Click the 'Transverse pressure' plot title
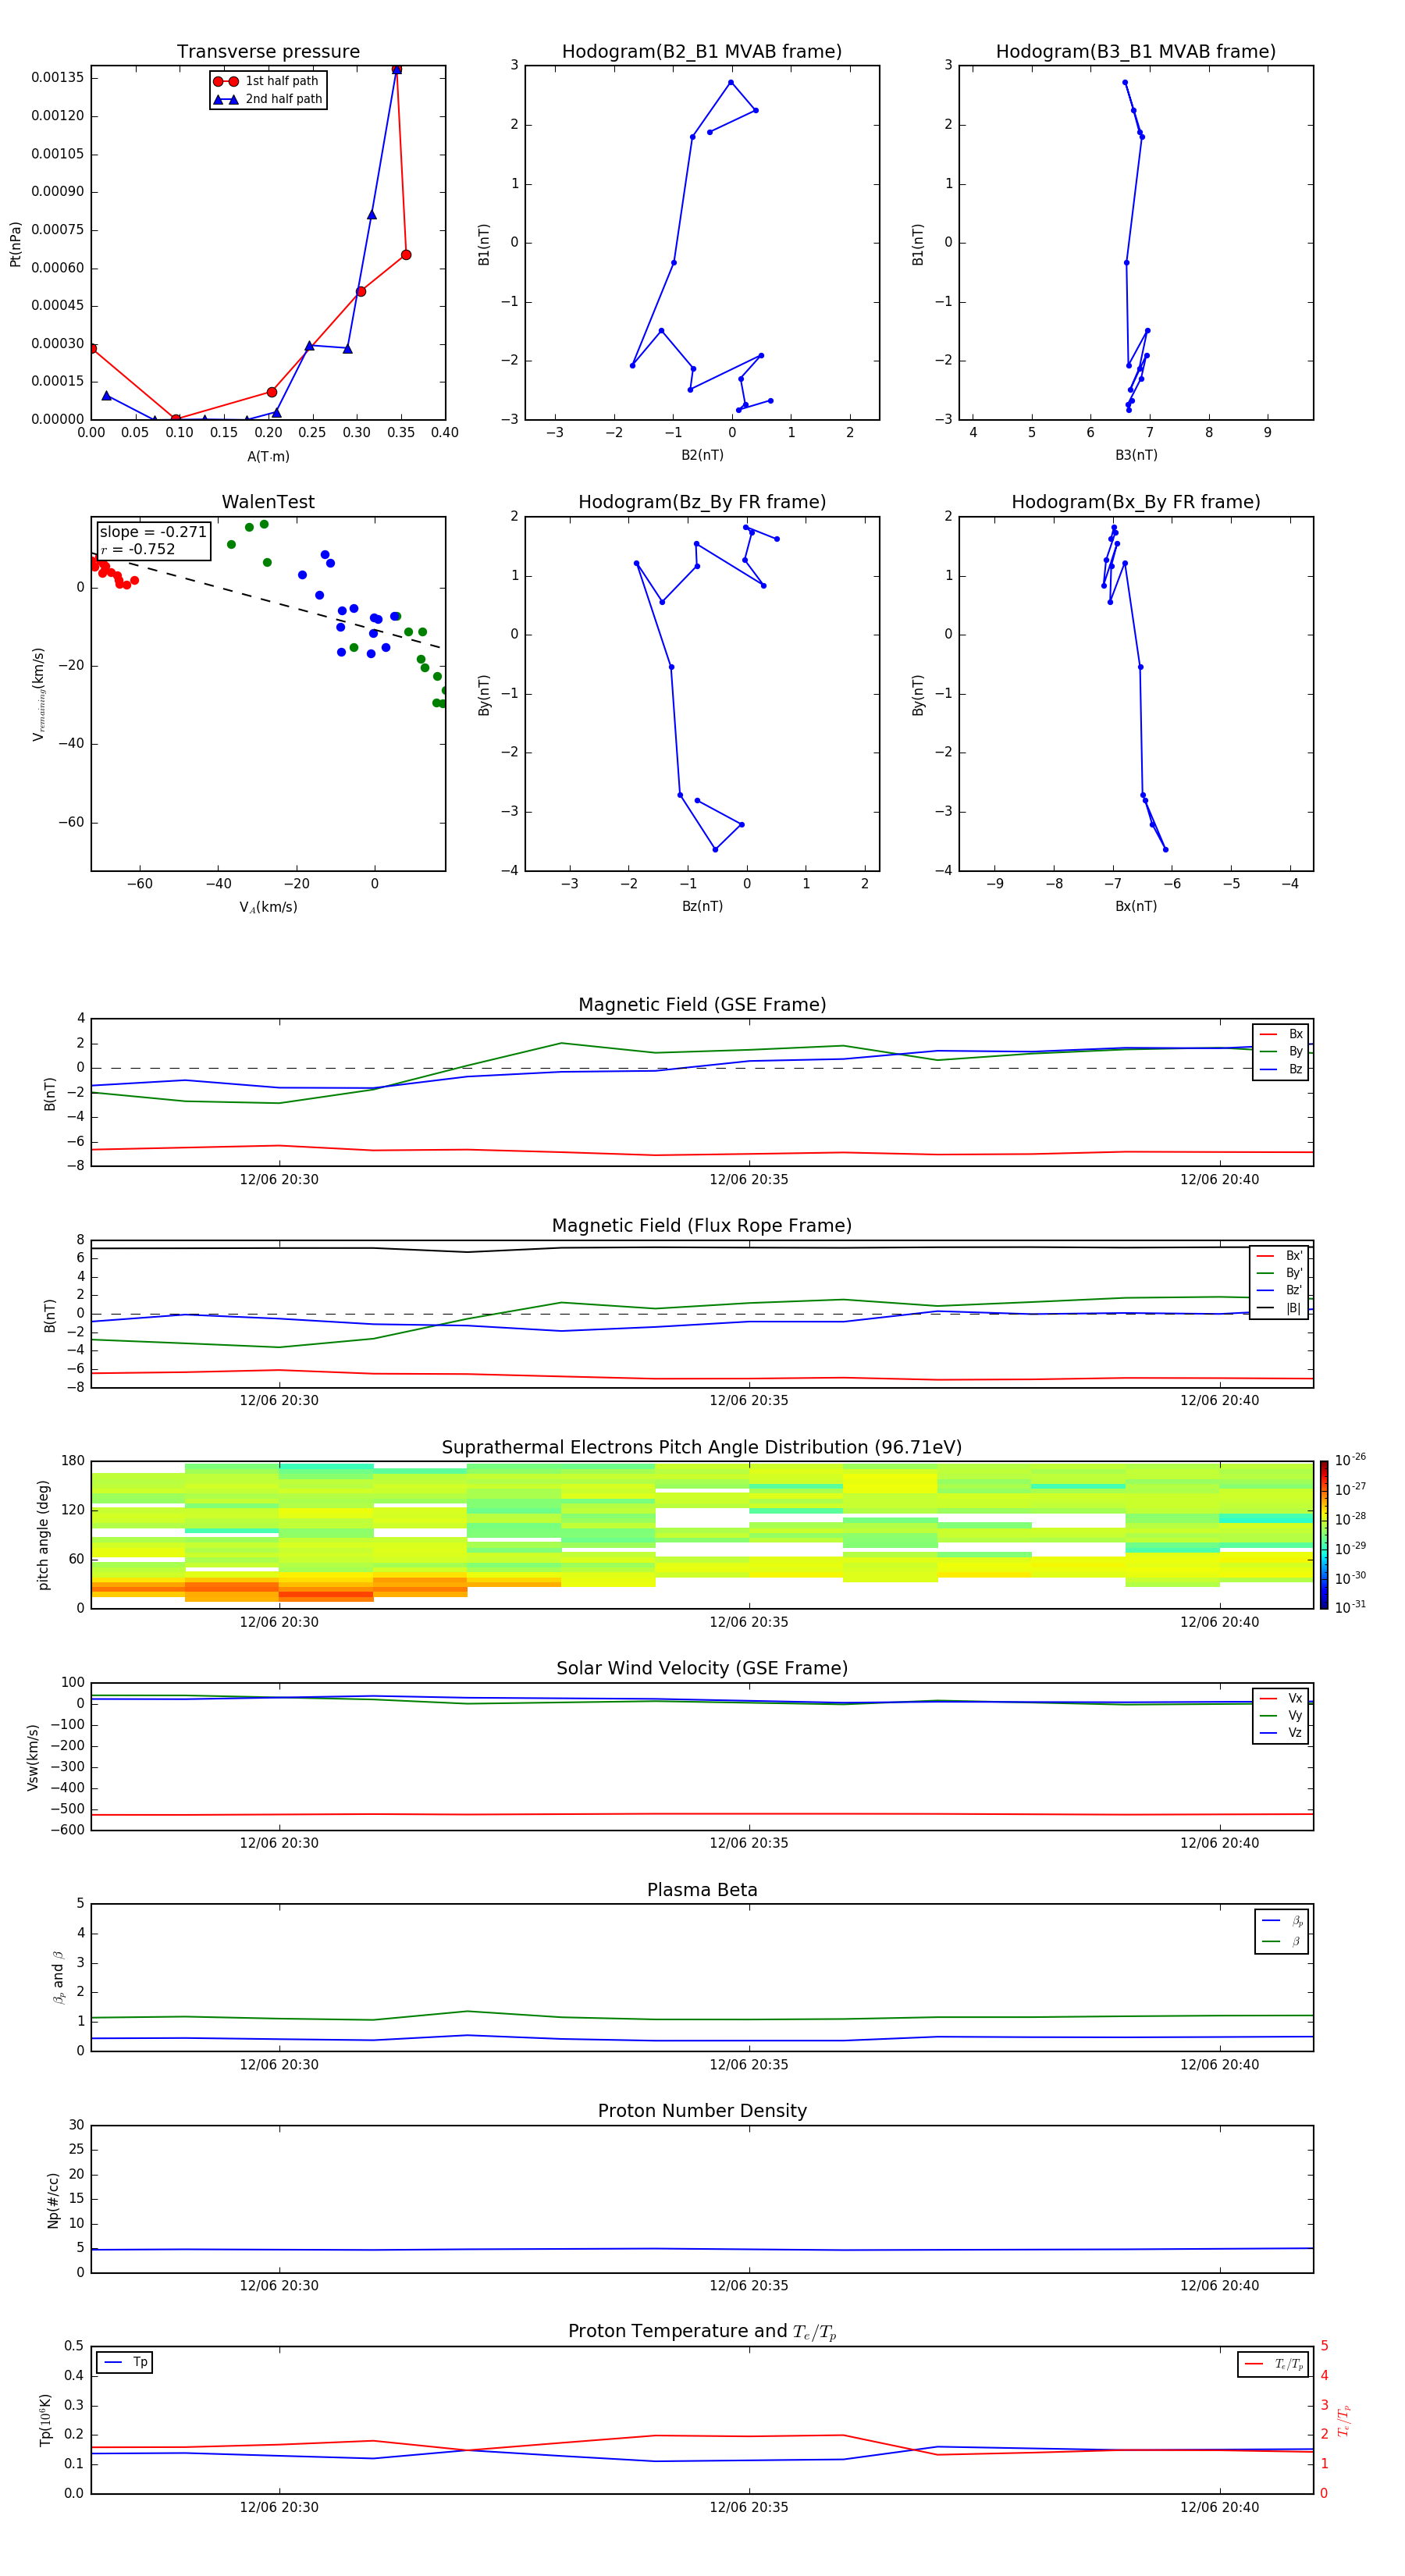 click(x=268, y=51)
